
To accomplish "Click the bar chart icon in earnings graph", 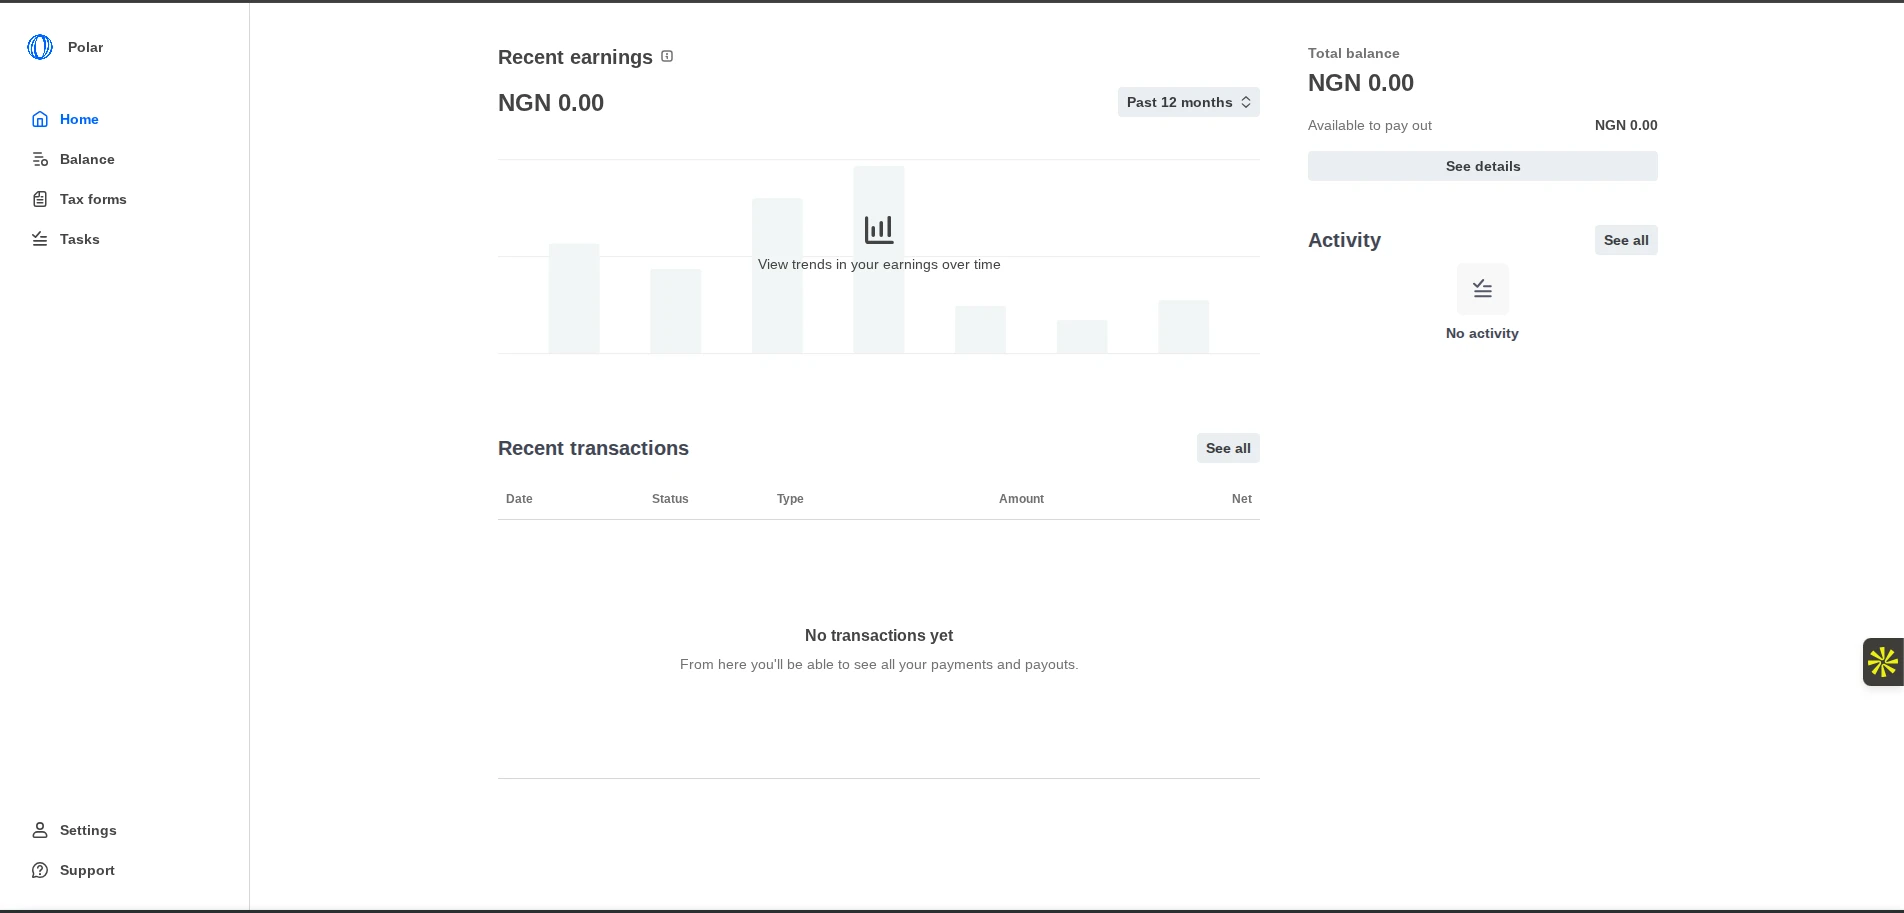I will 879,230.
